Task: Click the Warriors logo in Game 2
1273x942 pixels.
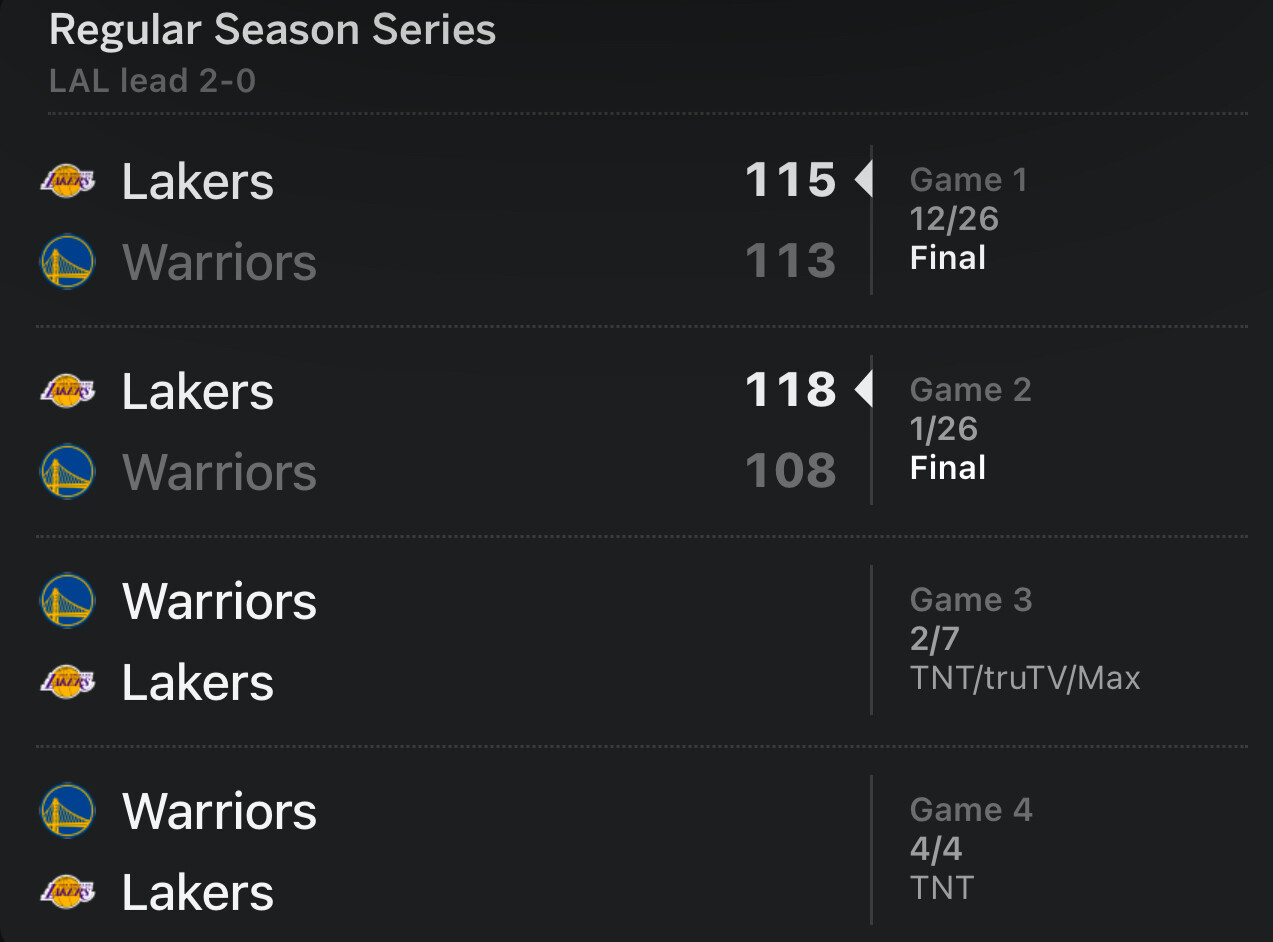Action: [68, 472]
